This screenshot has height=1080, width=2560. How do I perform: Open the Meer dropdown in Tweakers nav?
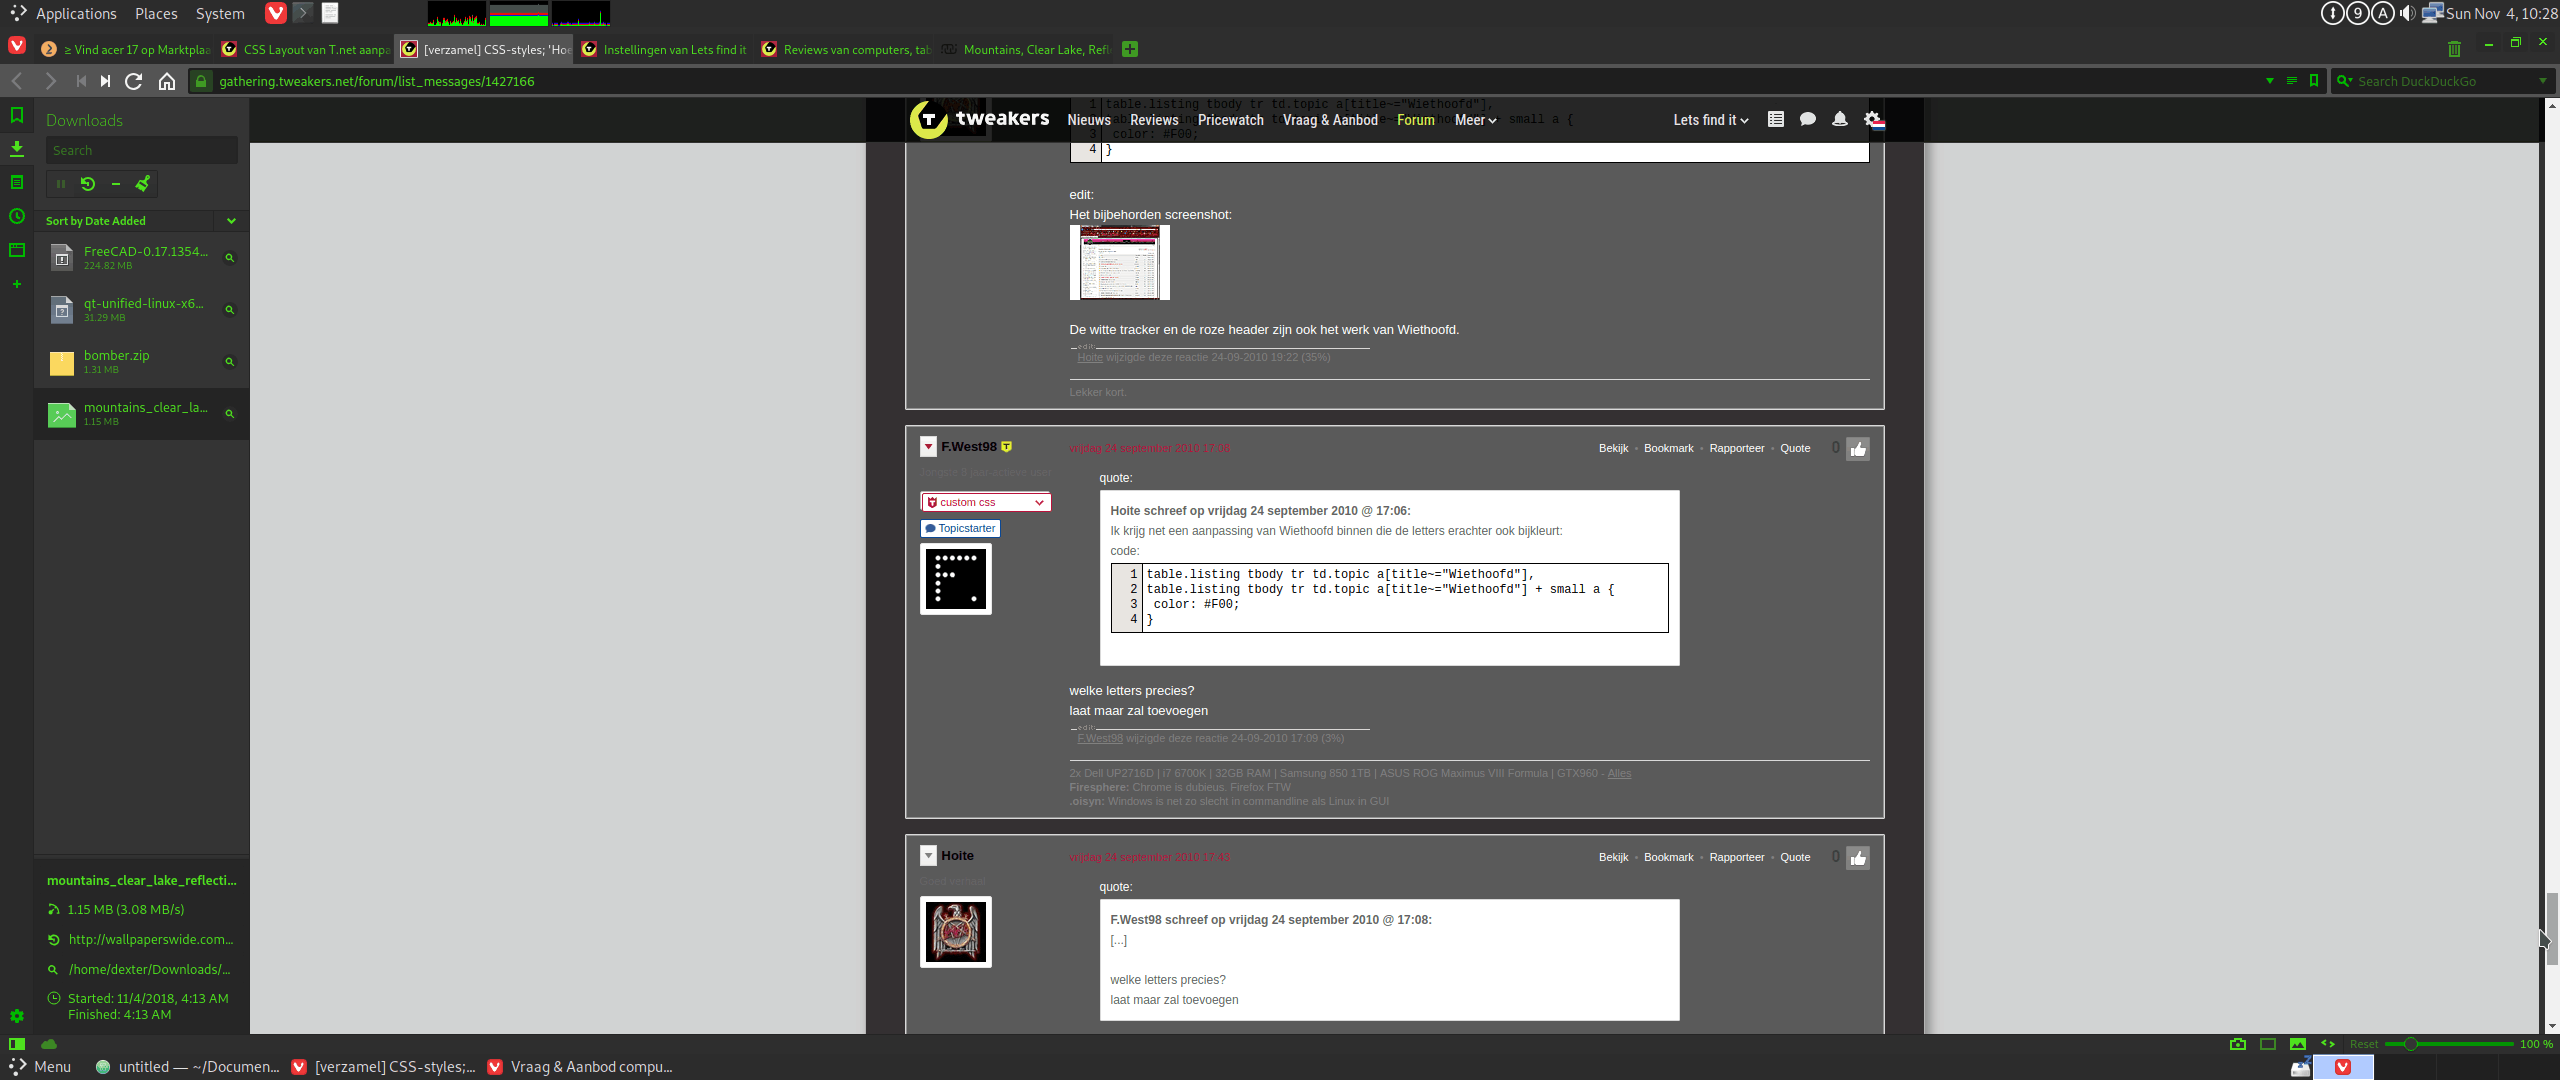tap(1475, 120)
